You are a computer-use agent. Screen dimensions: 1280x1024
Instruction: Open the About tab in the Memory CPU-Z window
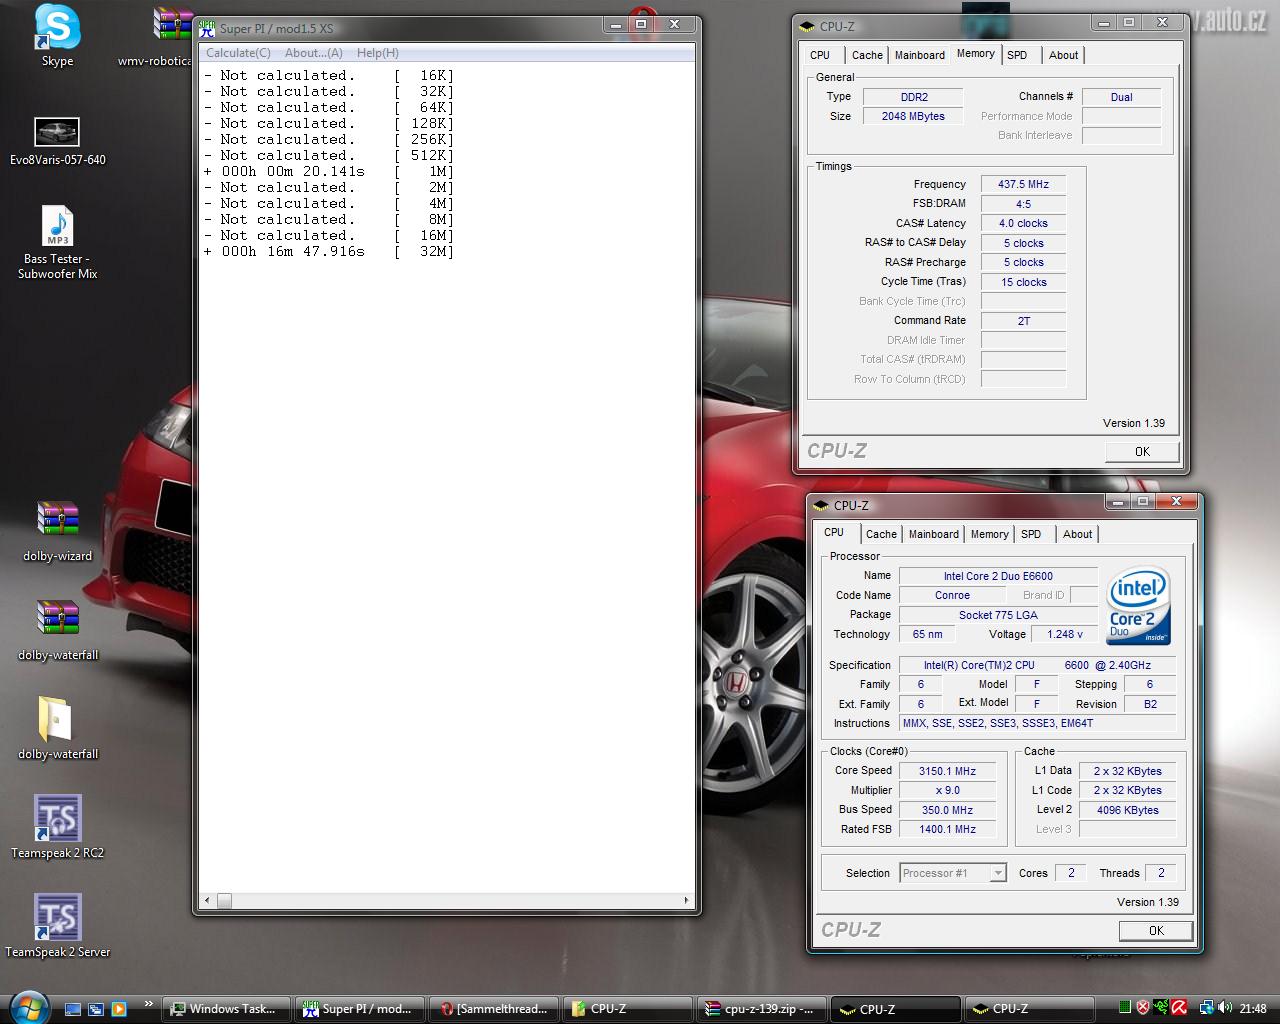(1063, 55)
